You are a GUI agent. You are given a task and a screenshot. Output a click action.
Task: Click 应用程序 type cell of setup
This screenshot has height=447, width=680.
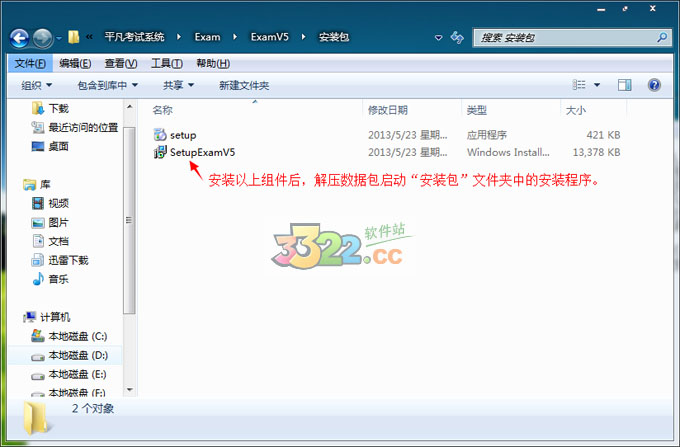(x=487, y=135)
